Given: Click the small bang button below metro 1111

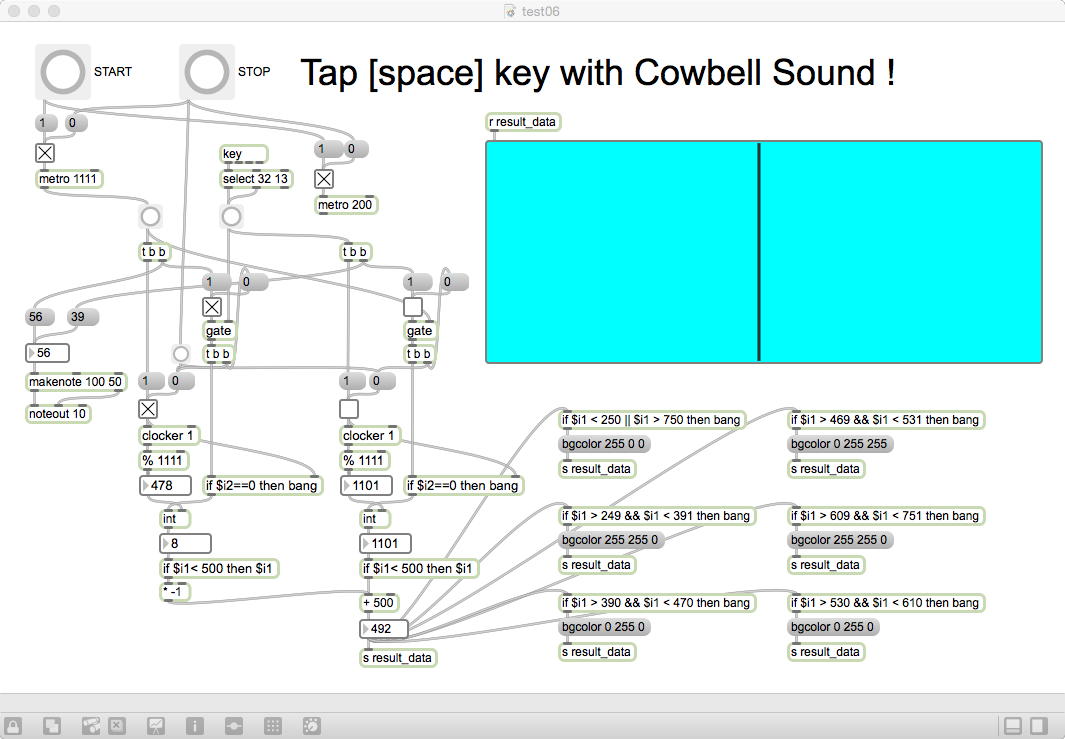Looking at the screenshot, I should [x=150, y=217].
